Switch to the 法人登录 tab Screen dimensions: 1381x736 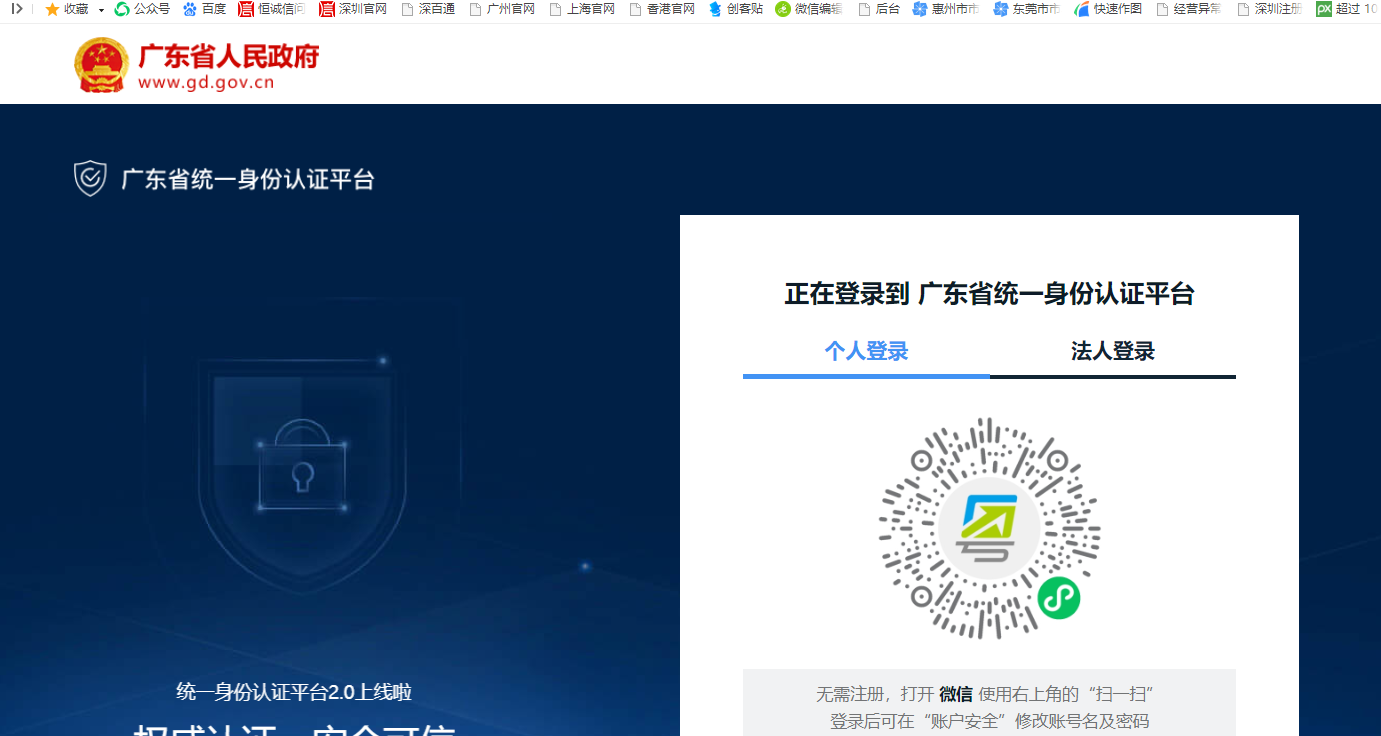pyautogui.click(x=1112, y=351)
